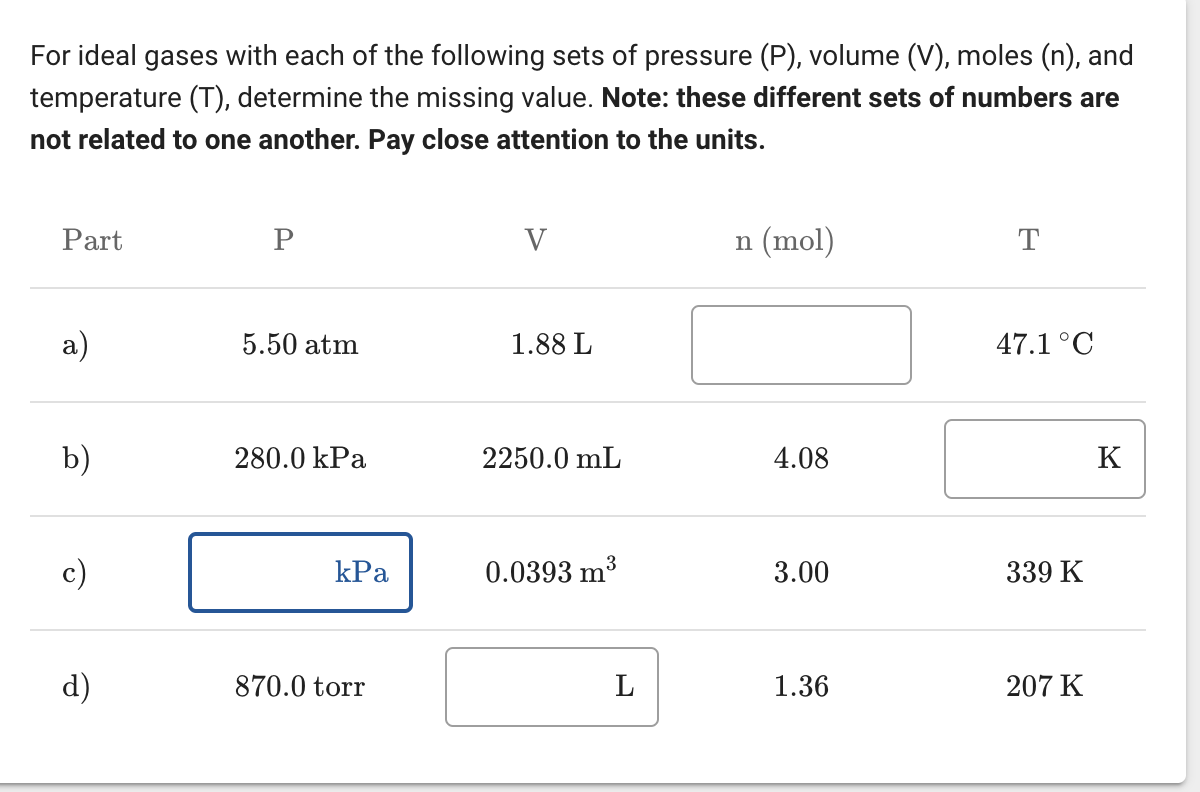1200x792 pixels.
Task: Select the row label d)
Action: [x=74, y=687]
